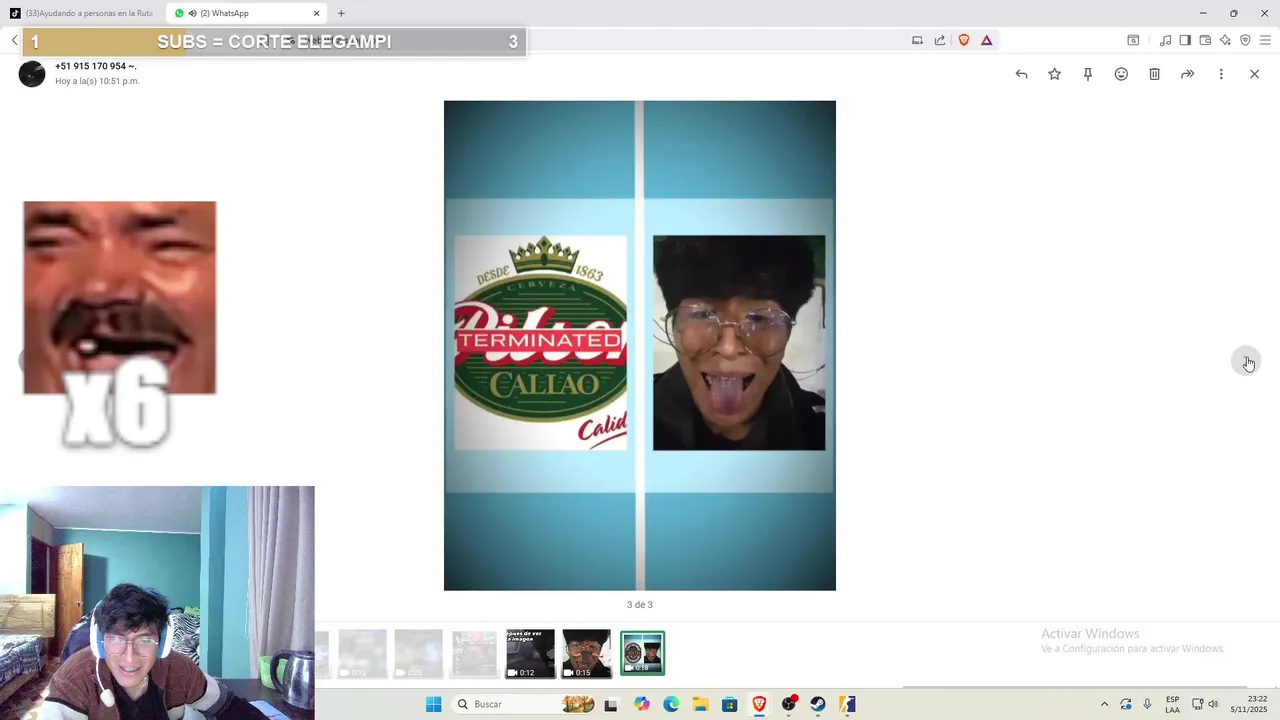Image resolution: width=1280 pixels, height=720 pixels.
Task: Open the tab search icon in toolbar
Action: [1133, 40]
